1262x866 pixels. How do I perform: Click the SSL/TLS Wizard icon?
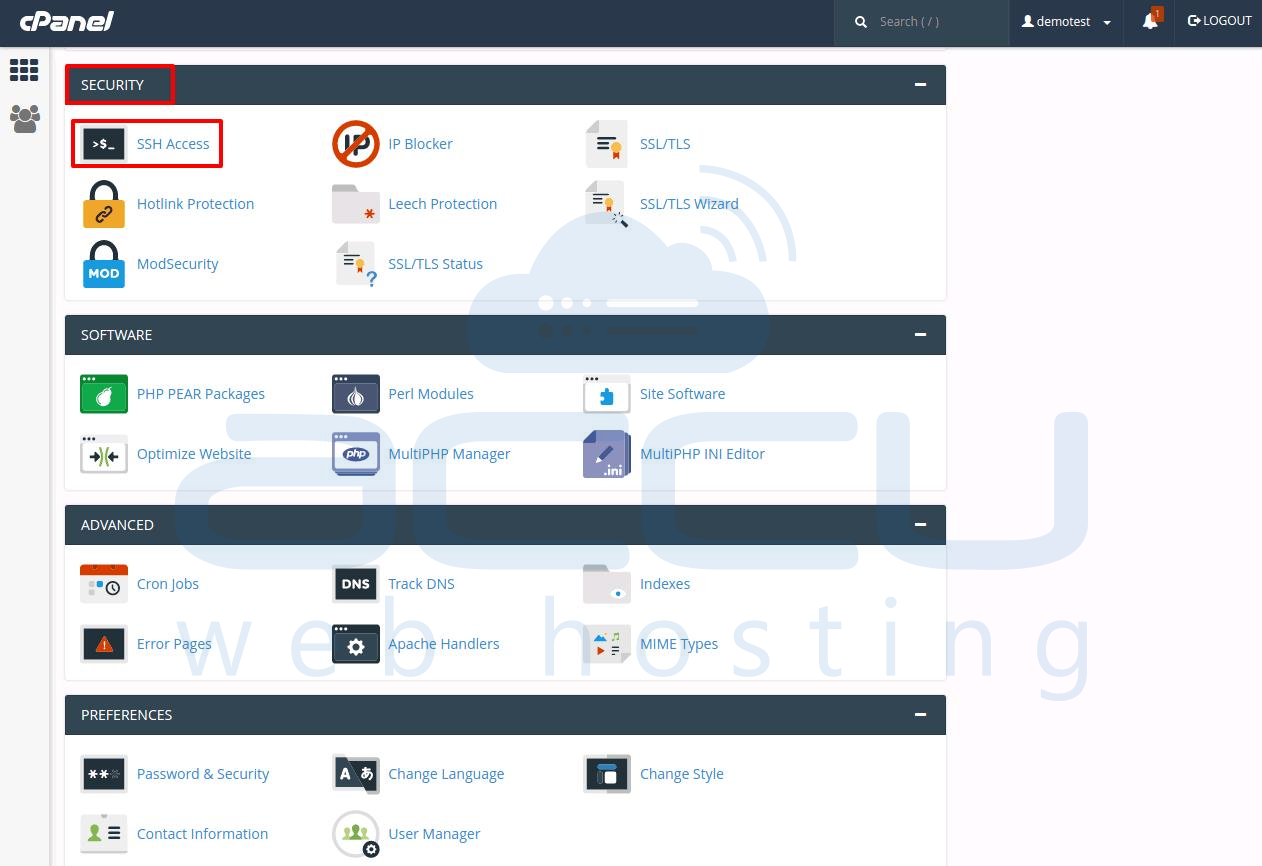(607, 204)
